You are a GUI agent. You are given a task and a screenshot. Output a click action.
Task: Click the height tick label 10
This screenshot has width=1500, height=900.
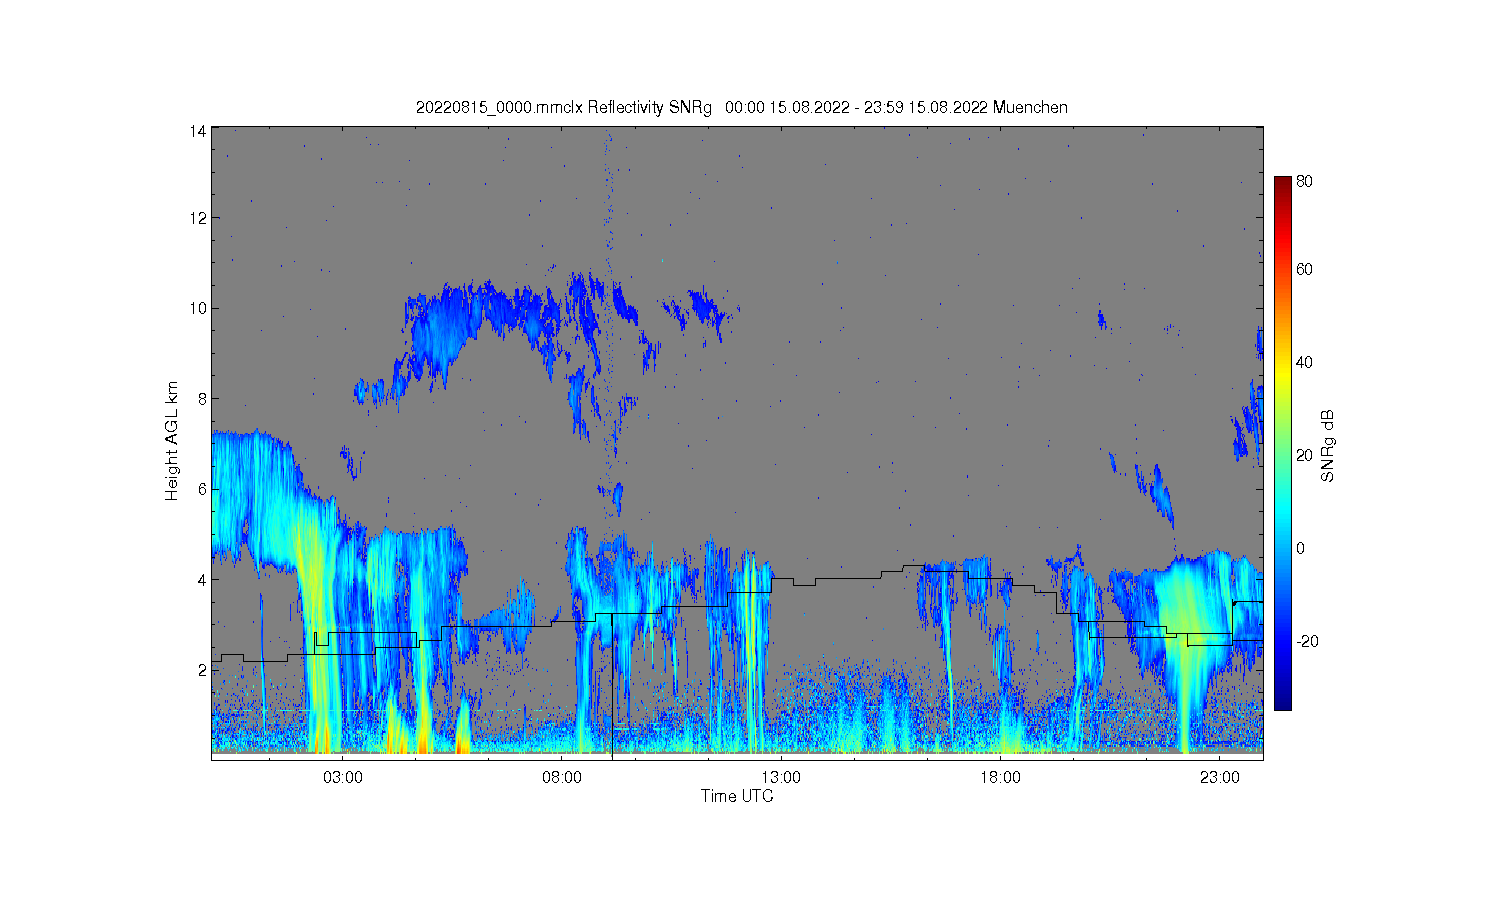pyautogui.click(x=198, y=308)
